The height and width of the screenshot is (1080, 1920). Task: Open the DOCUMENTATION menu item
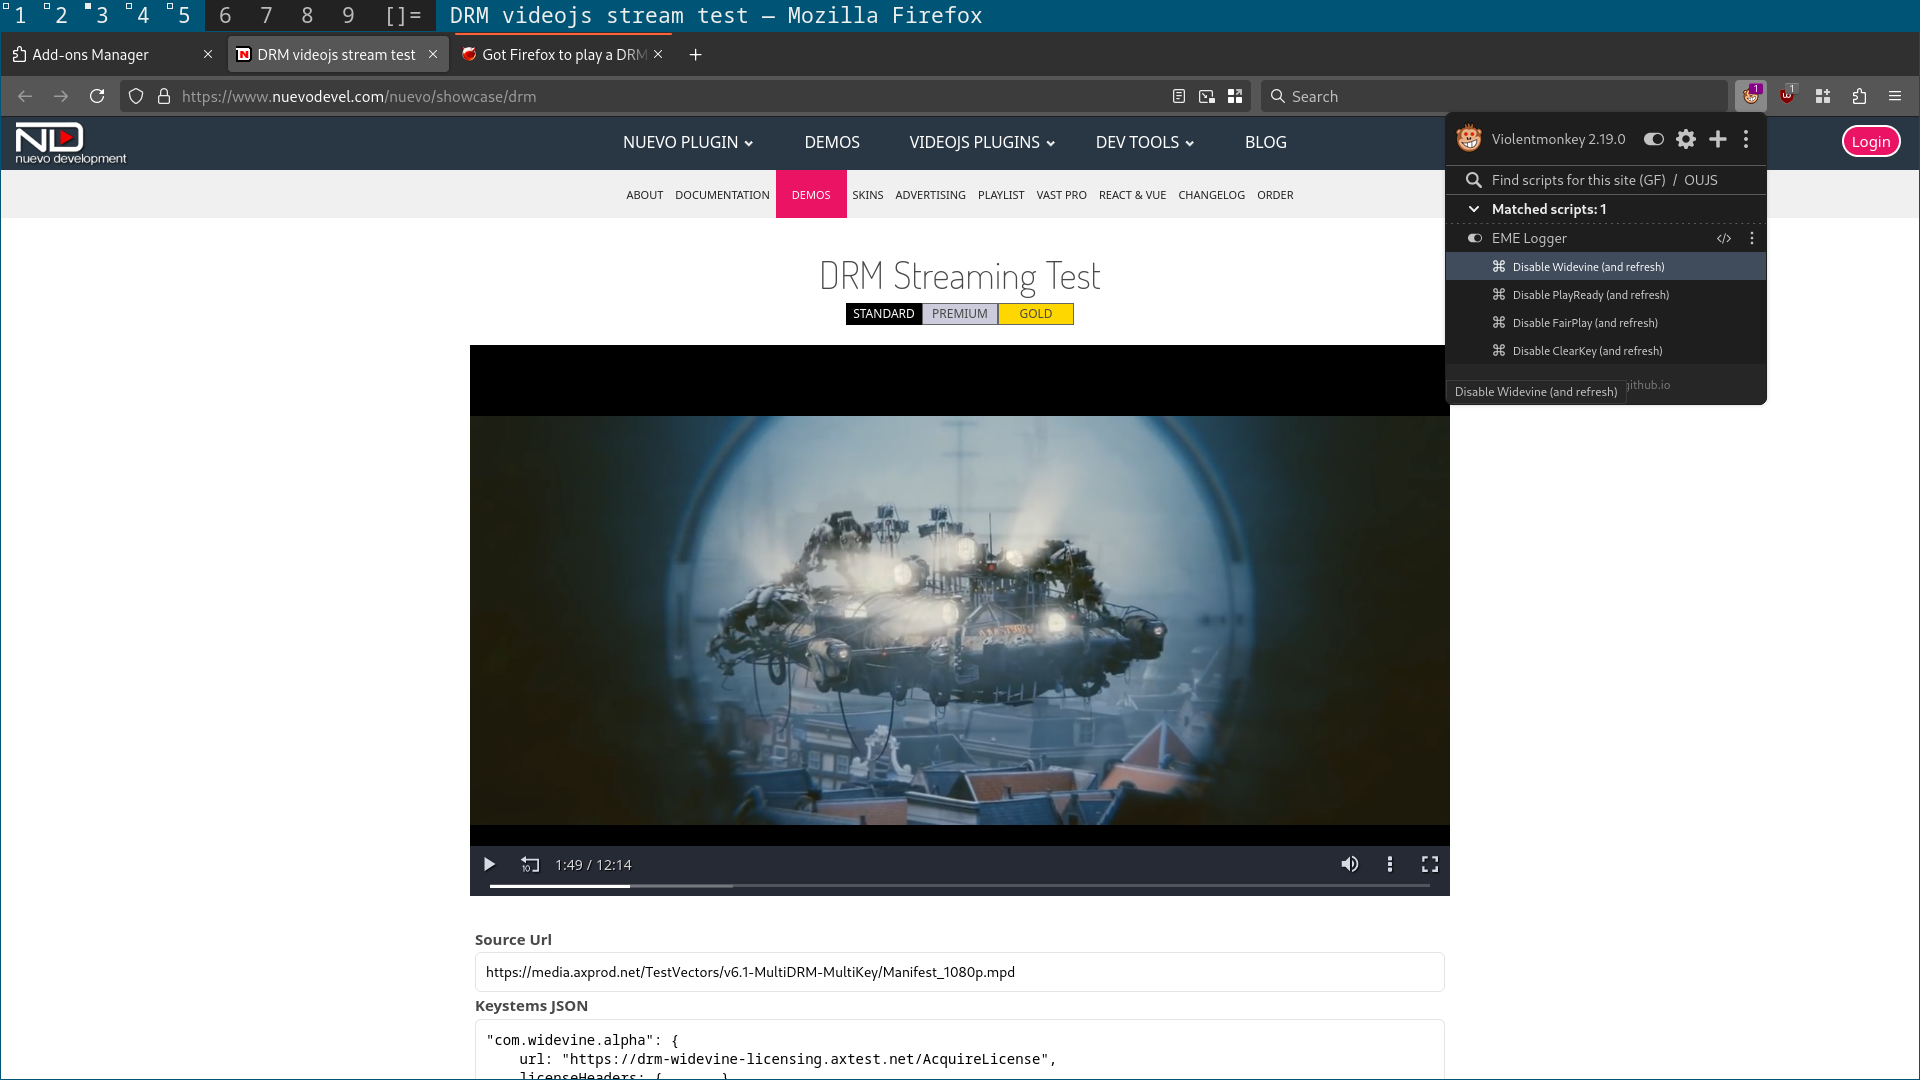coord(721,194)
